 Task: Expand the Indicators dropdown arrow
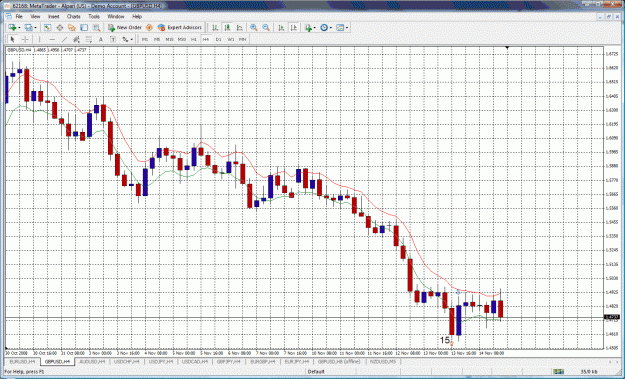(314, 27)
